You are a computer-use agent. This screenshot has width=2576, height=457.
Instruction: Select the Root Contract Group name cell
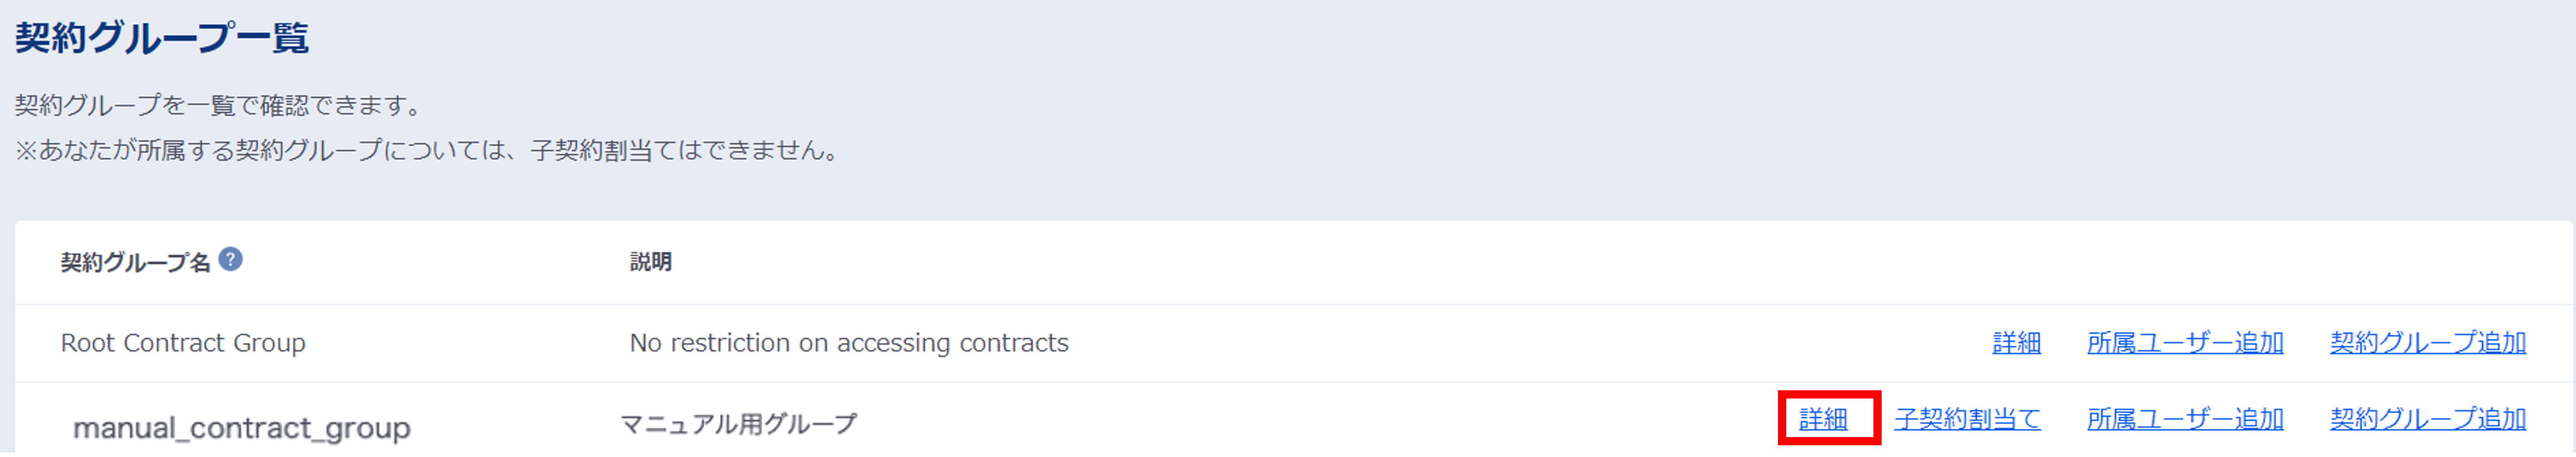(x=183, y=343)
